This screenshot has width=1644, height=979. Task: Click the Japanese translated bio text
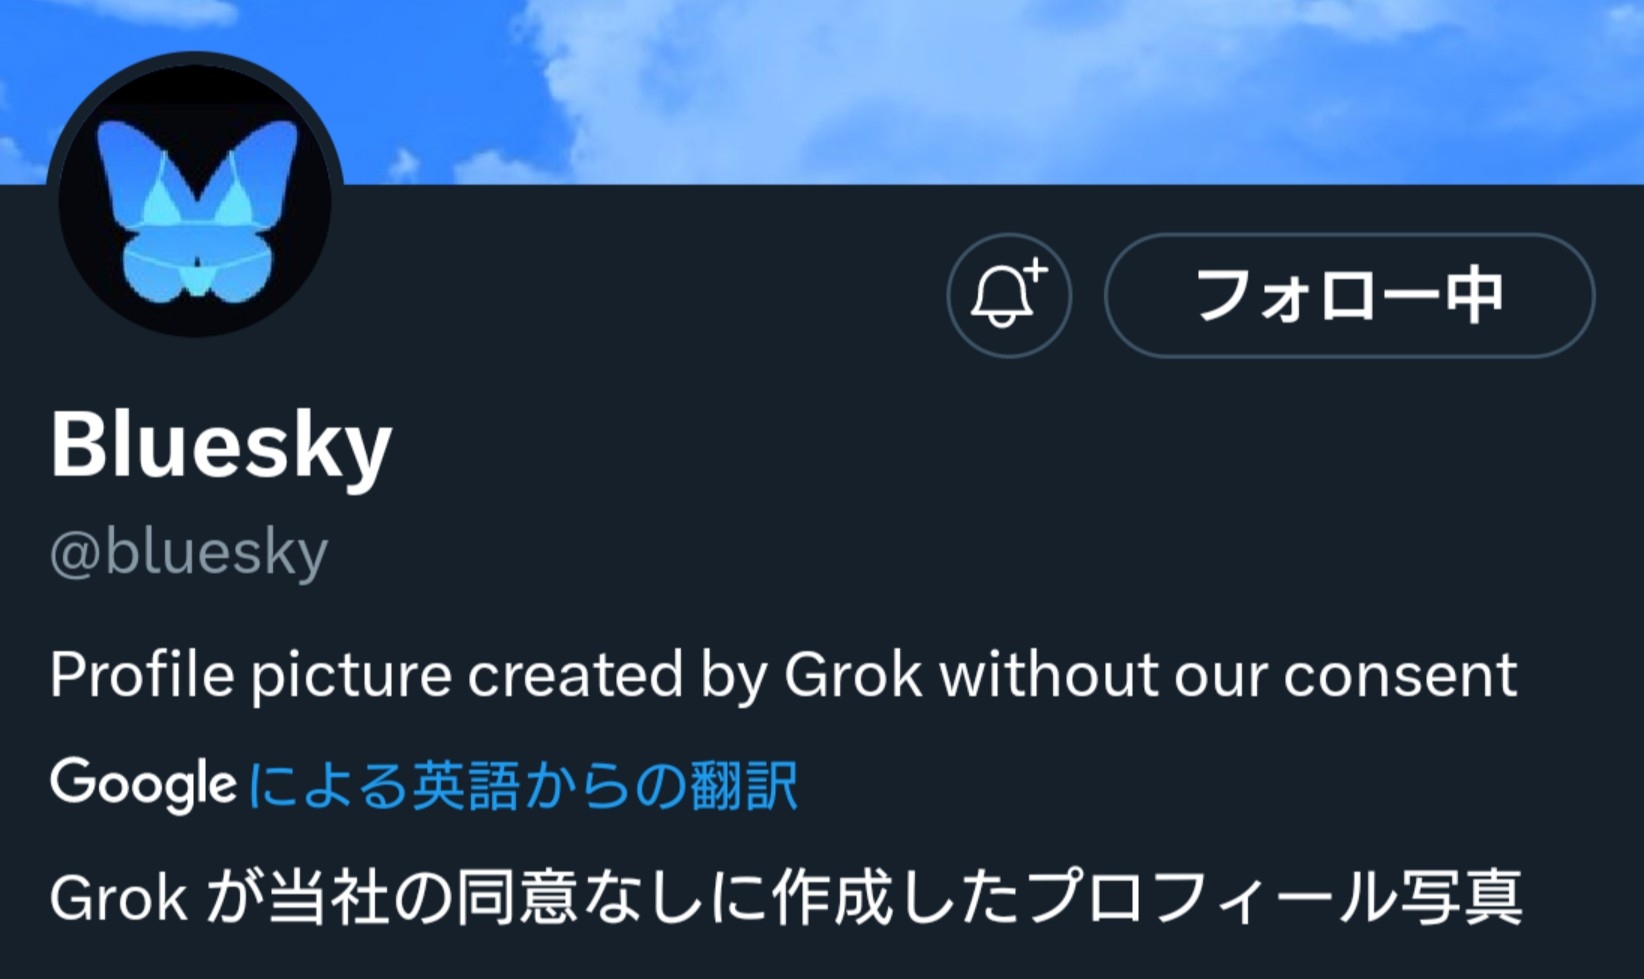pyautogui.click(x=785, y=897)
